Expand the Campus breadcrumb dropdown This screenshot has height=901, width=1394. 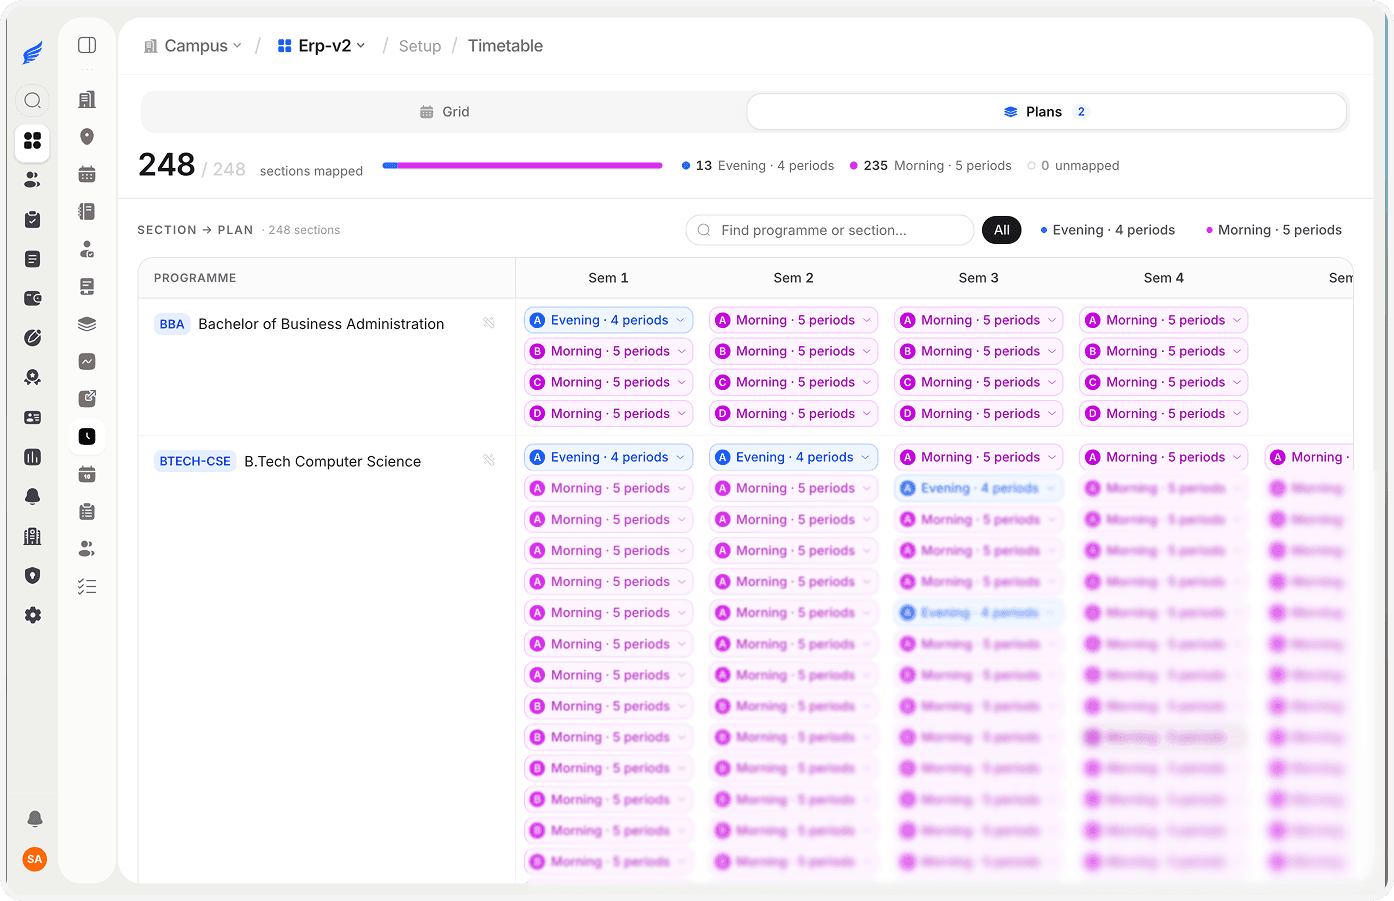[193, 46]
